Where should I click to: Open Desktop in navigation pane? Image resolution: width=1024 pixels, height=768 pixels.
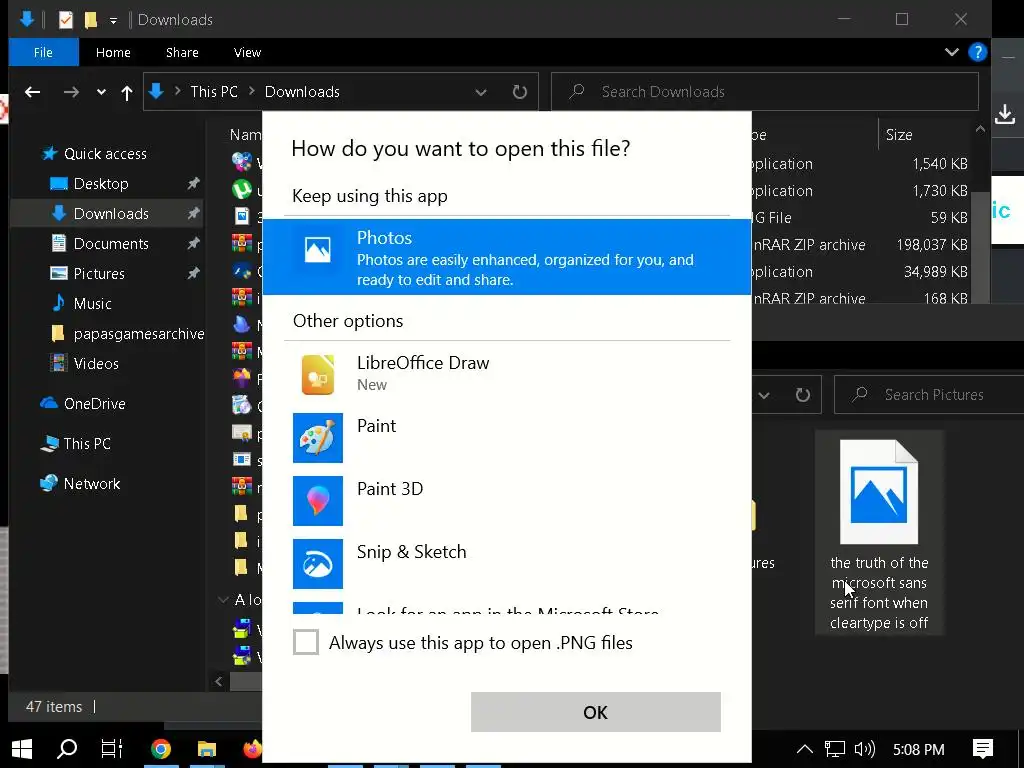tap(101, 184)
